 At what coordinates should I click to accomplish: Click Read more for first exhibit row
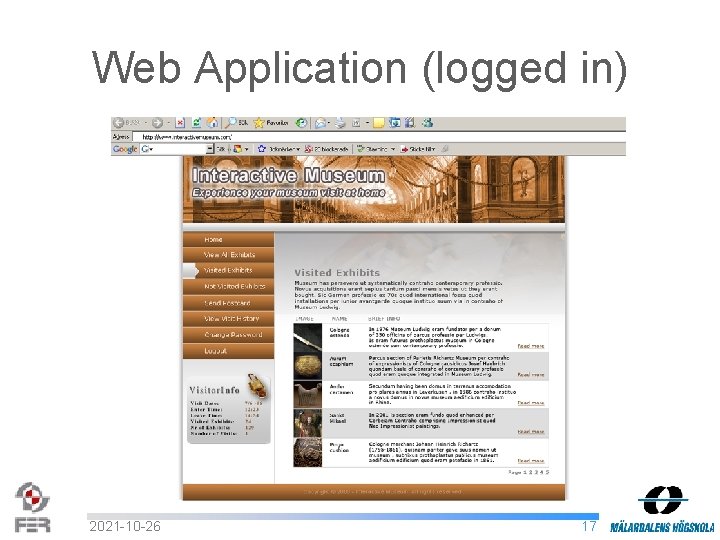[x=531, y=346]
